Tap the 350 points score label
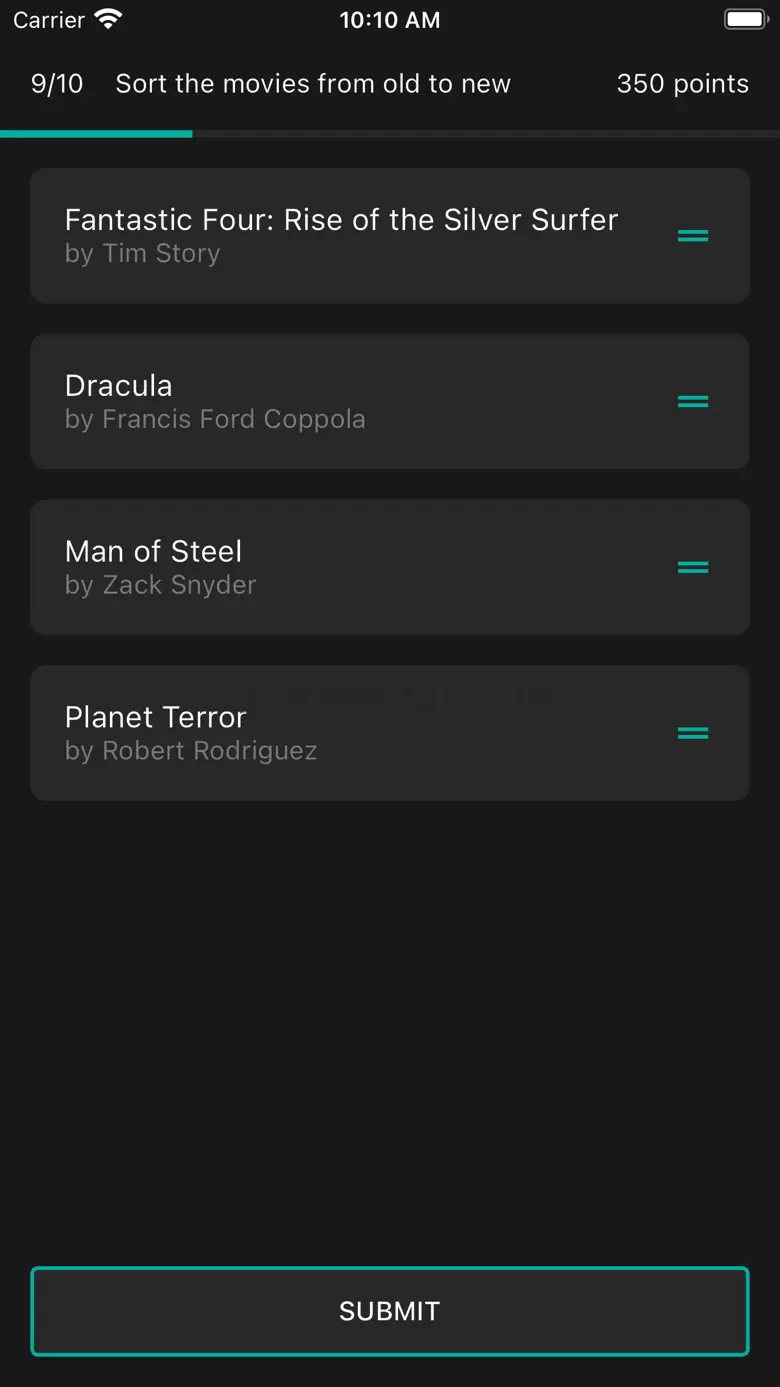The height and width of the screenshot is (1387, 780). (x=682, y=84)
